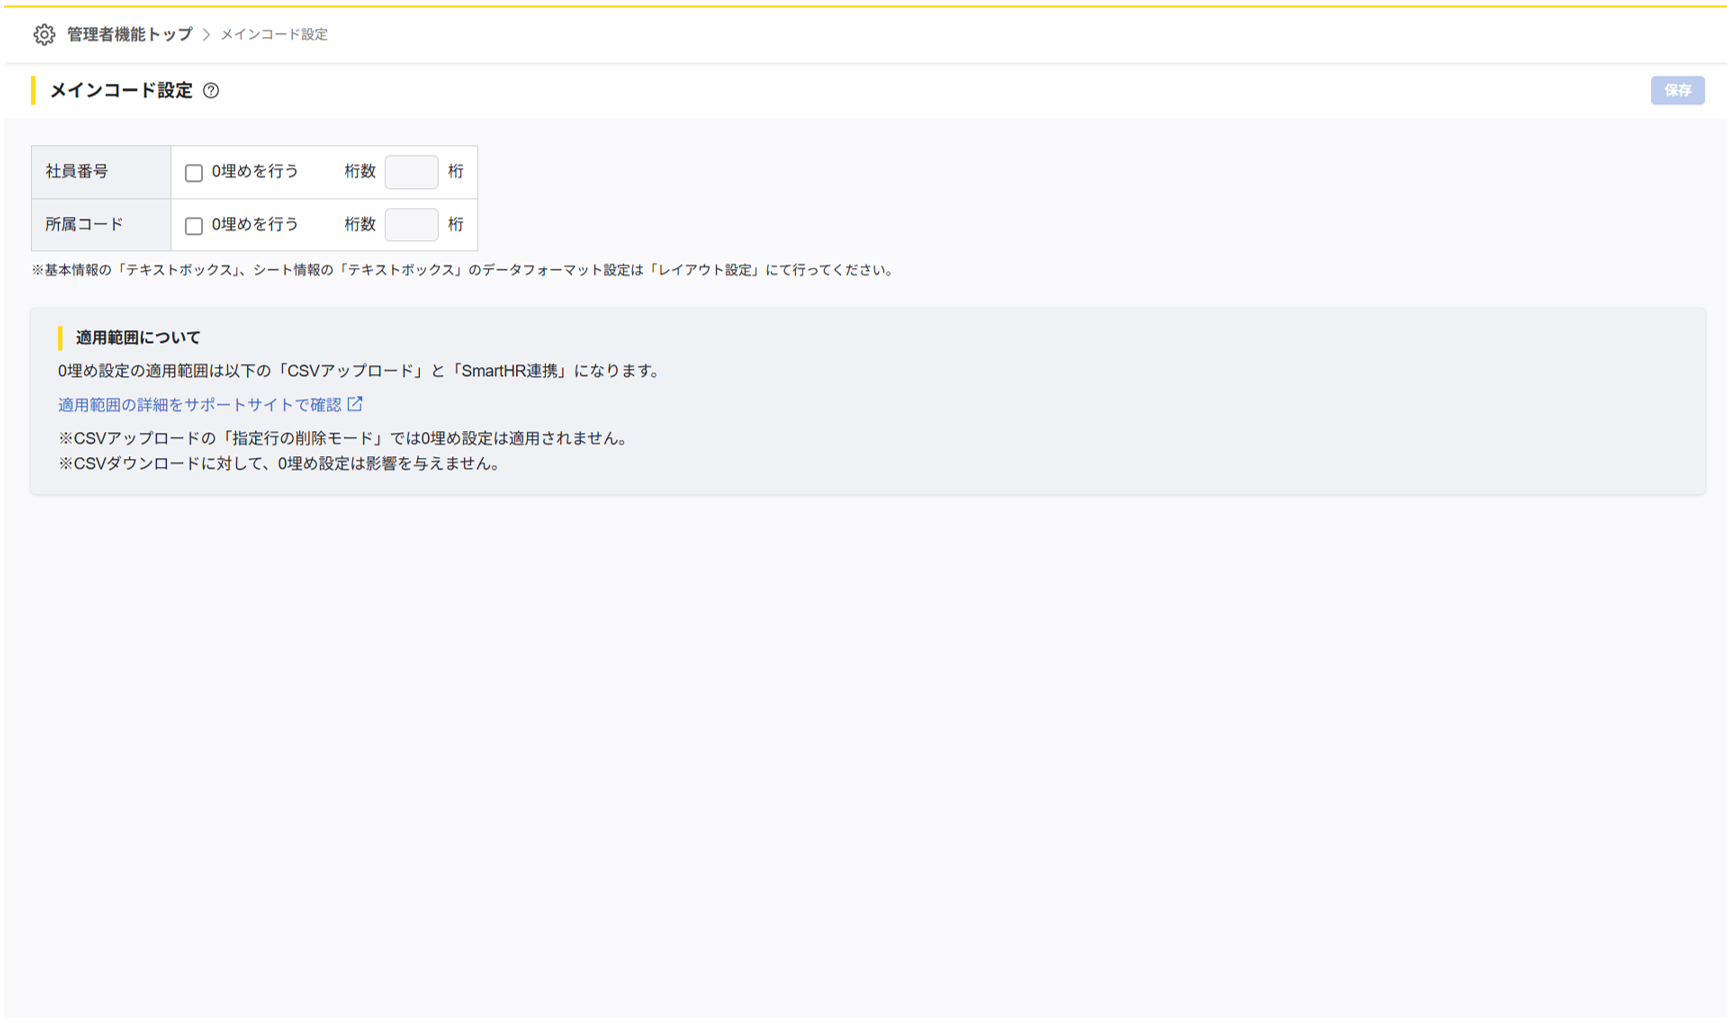The image size is (1727, 1023).
Task: Click the メインコード設定 page heading
Action: (x=121, y=91)
